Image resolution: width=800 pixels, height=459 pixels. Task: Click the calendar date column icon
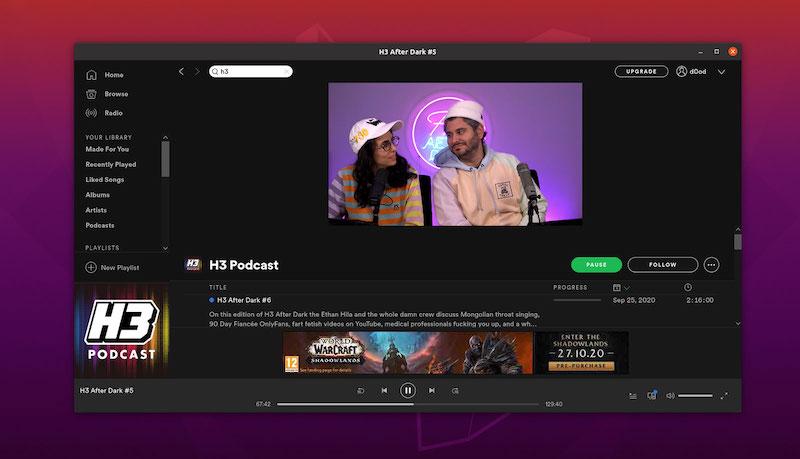click(x=617, y=288)
